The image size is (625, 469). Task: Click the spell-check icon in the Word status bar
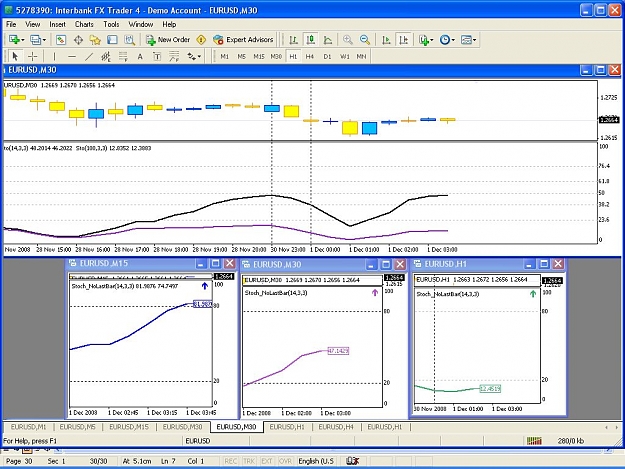point(352,461)
